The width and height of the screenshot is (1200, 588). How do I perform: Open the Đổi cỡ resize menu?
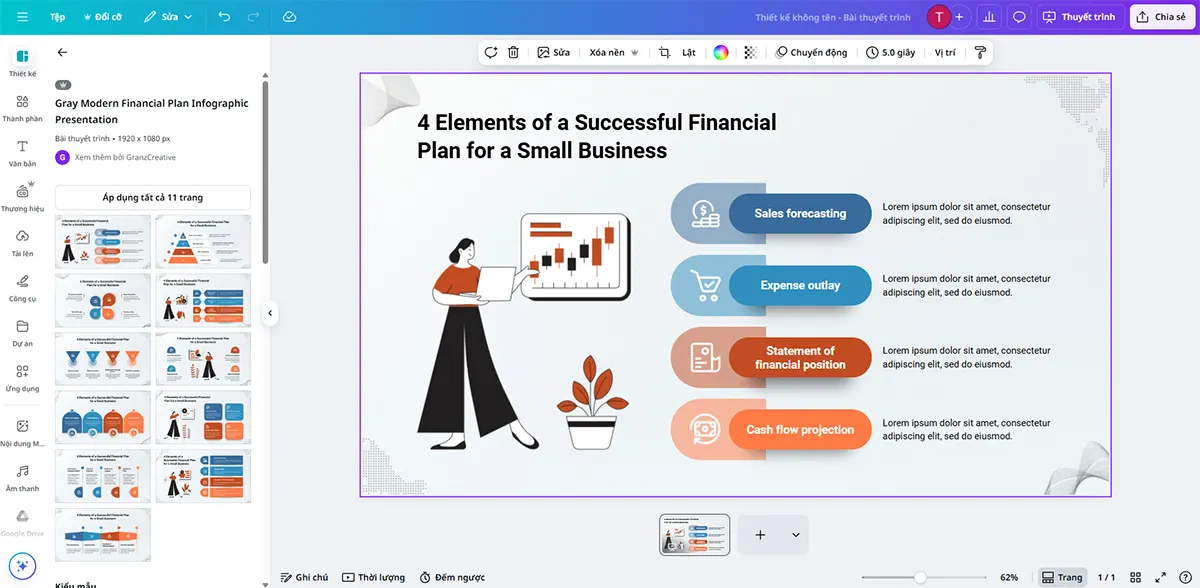tap(102, 17)
